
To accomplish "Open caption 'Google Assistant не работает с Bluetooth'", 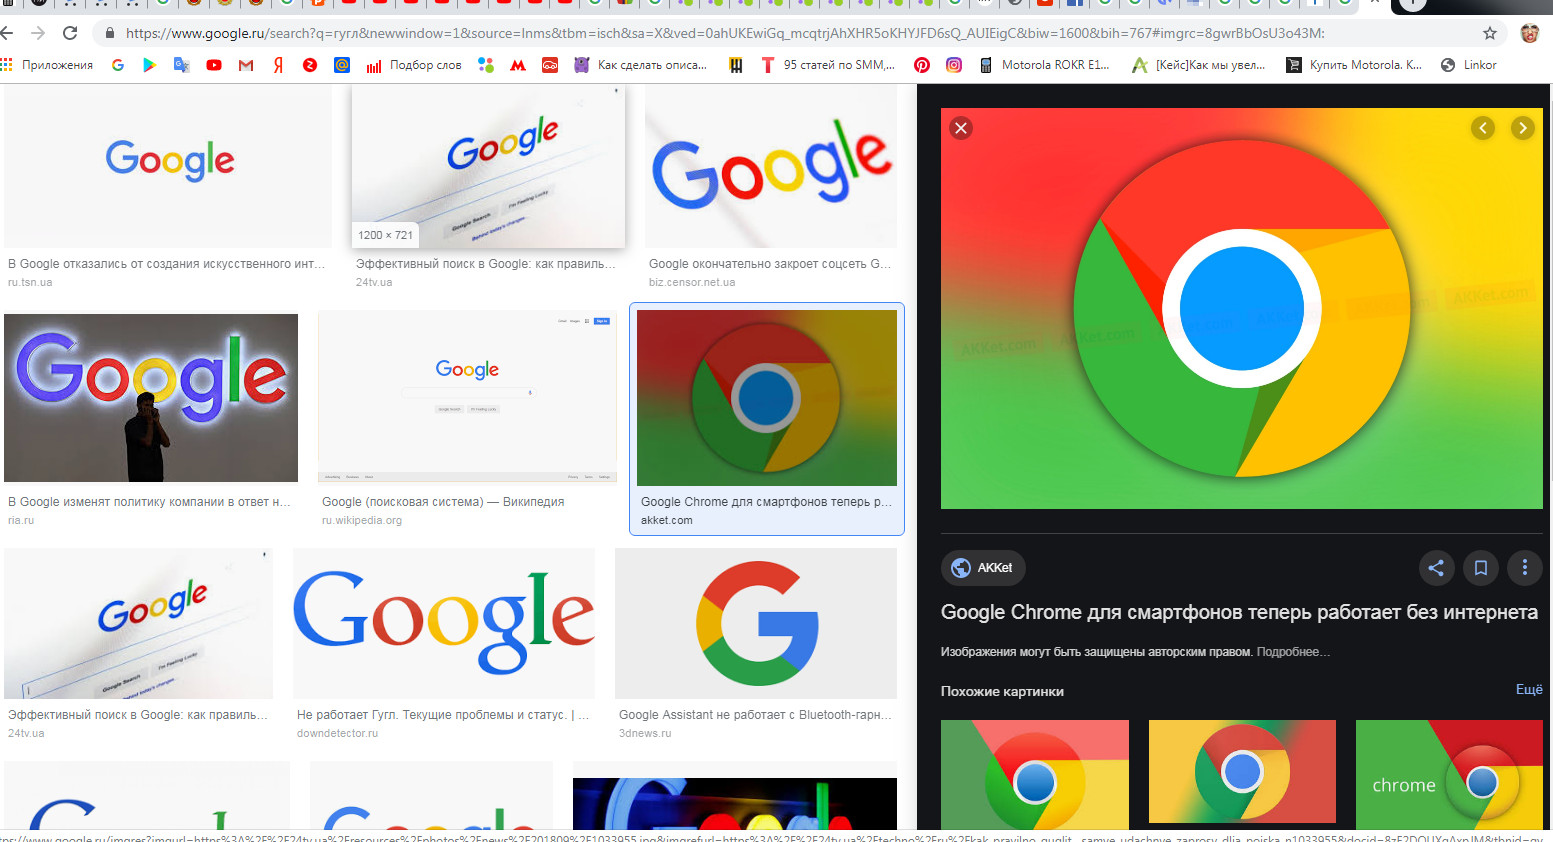I will (755, 715).
